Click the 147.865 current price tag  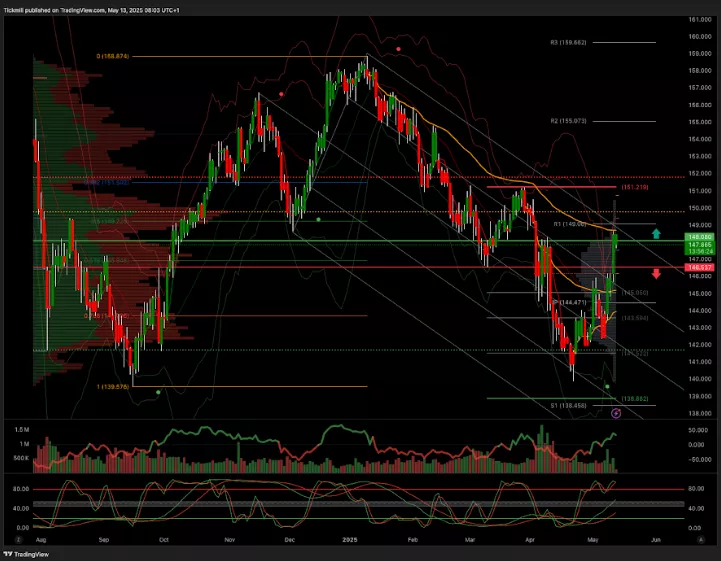(699, 244)
